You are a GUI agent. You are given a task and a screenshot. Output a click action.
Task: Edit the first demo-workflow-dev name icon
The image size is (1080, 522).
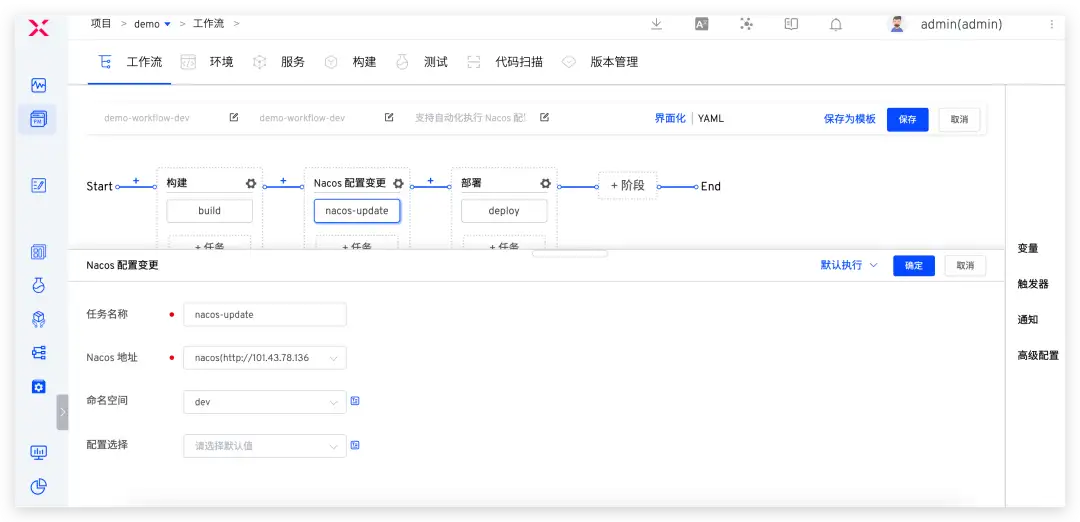[233, 117]
